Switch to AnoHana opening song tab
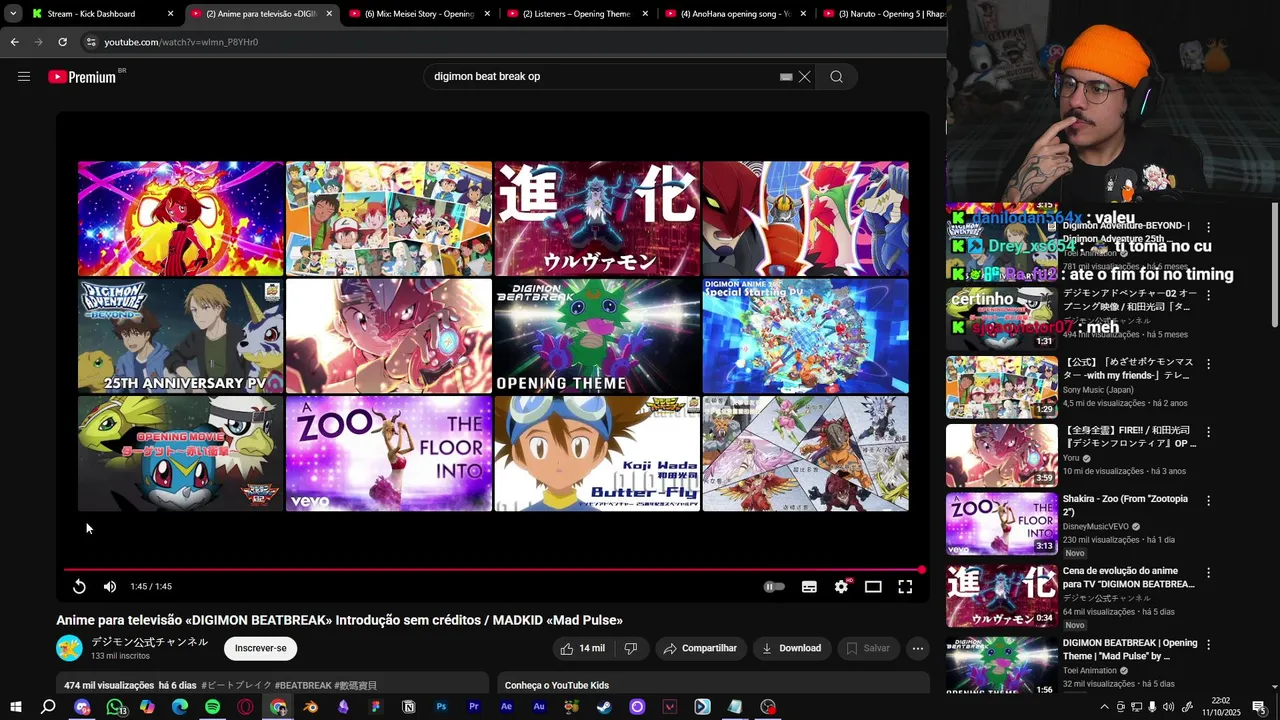This screenshot has height=720, width=1280. click(x=733, y=14)
